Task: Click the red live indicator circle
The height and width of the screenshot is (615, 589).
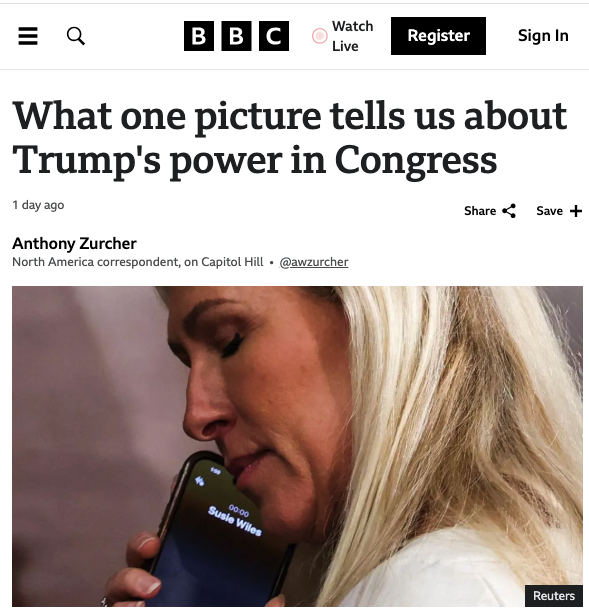Action: point(320,36)
